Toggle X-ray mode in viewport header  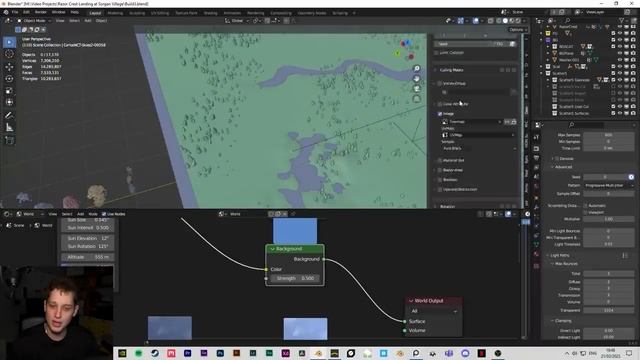[x=491, y=20]
